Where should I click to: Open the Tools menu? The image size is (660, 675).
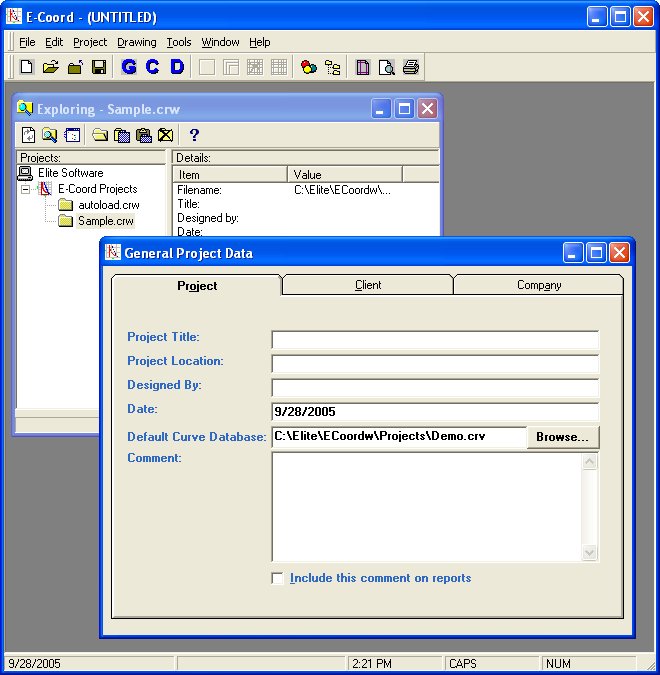click(179, 42)
